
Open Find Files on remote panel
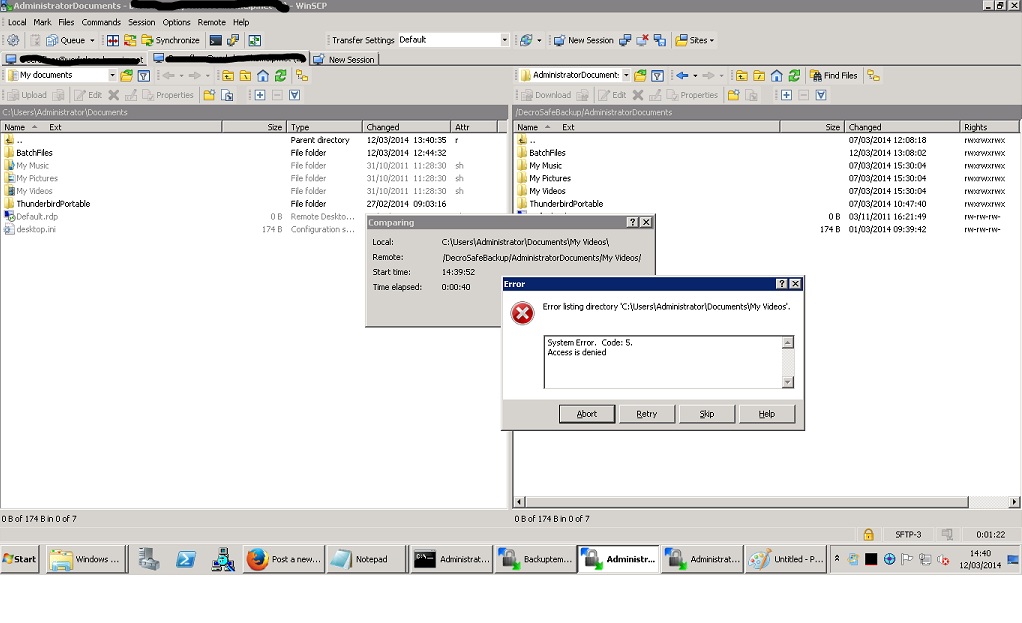pyautogui.click(x=833, y=75)
